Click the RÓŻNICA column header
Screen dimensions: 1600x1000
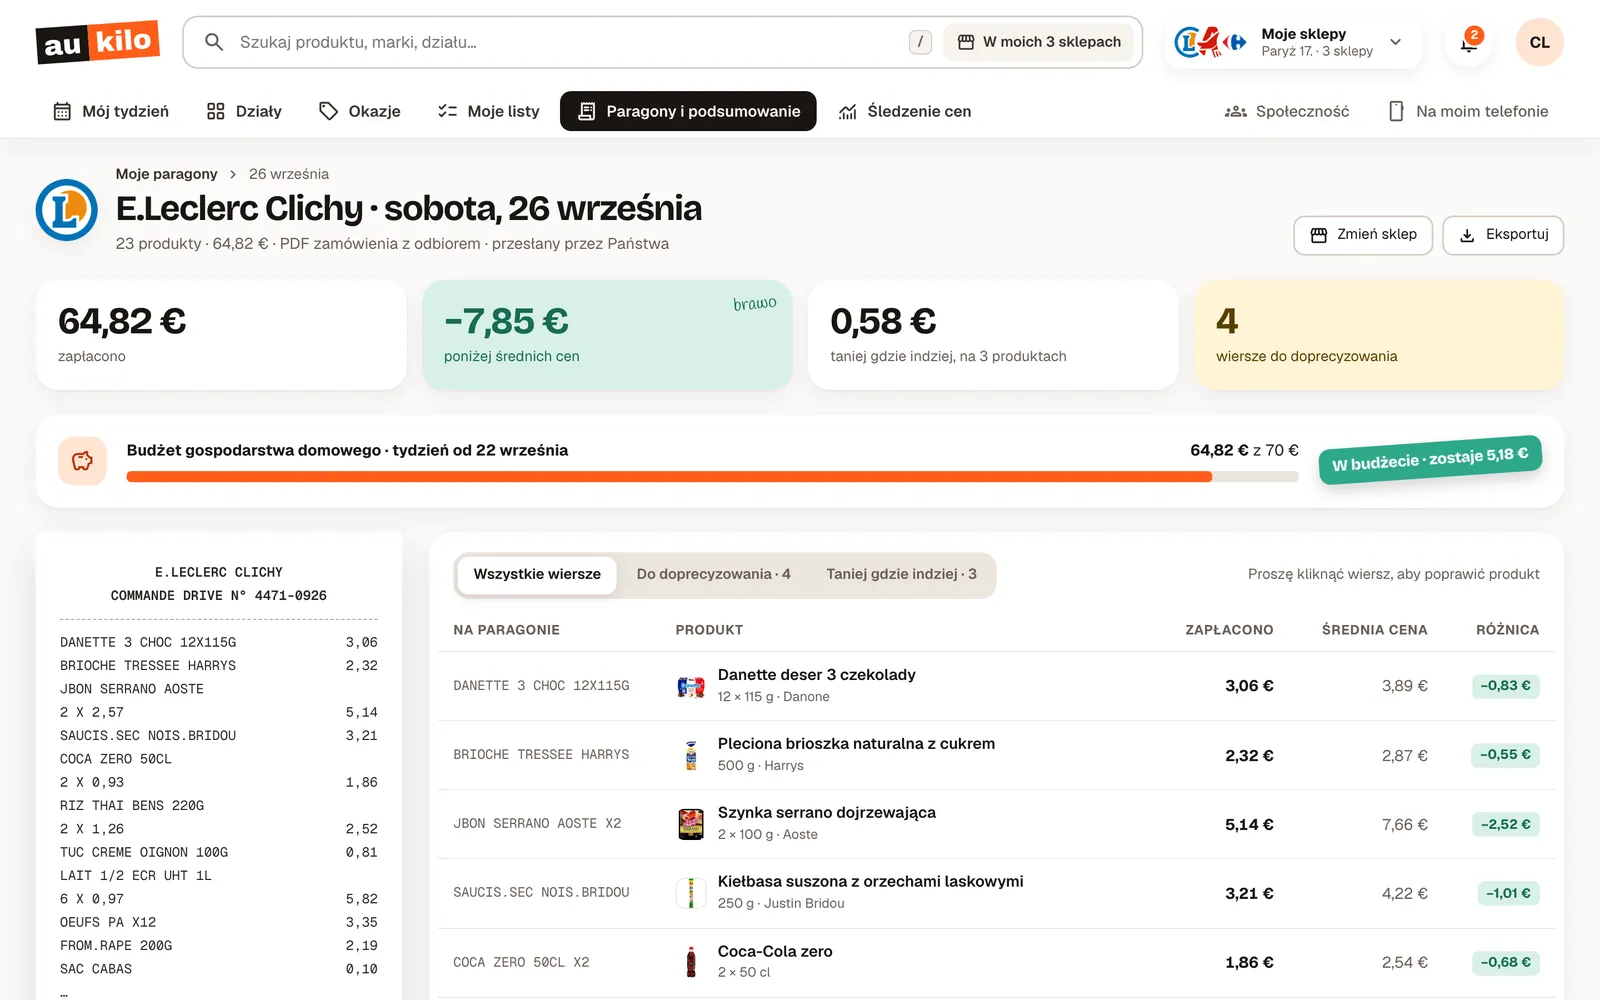[1507, 630]
